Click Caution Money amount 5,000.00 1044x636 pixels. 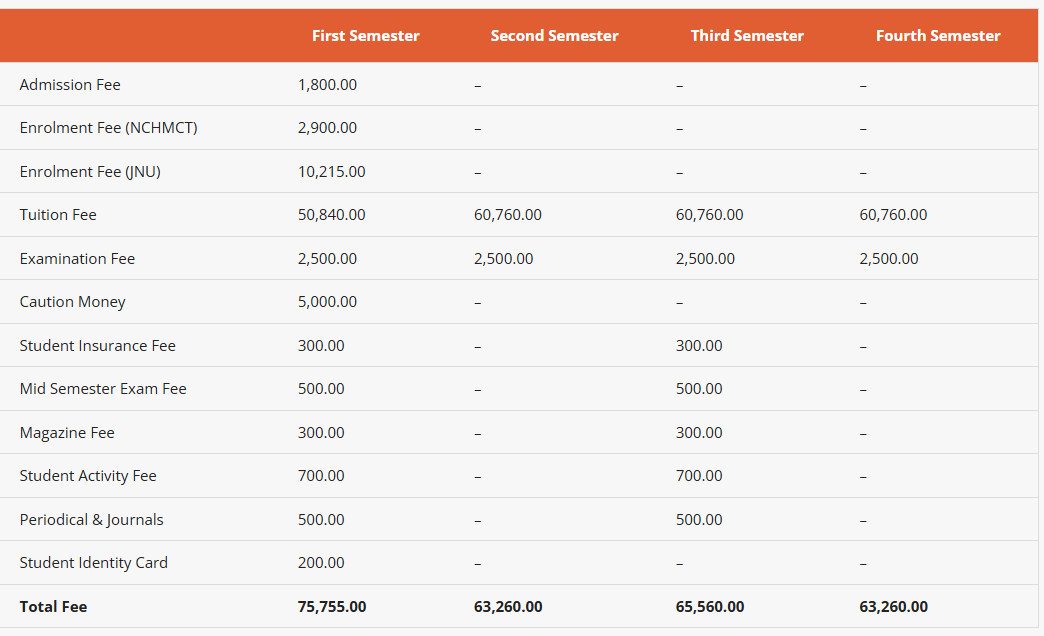[x=327, y=302]
